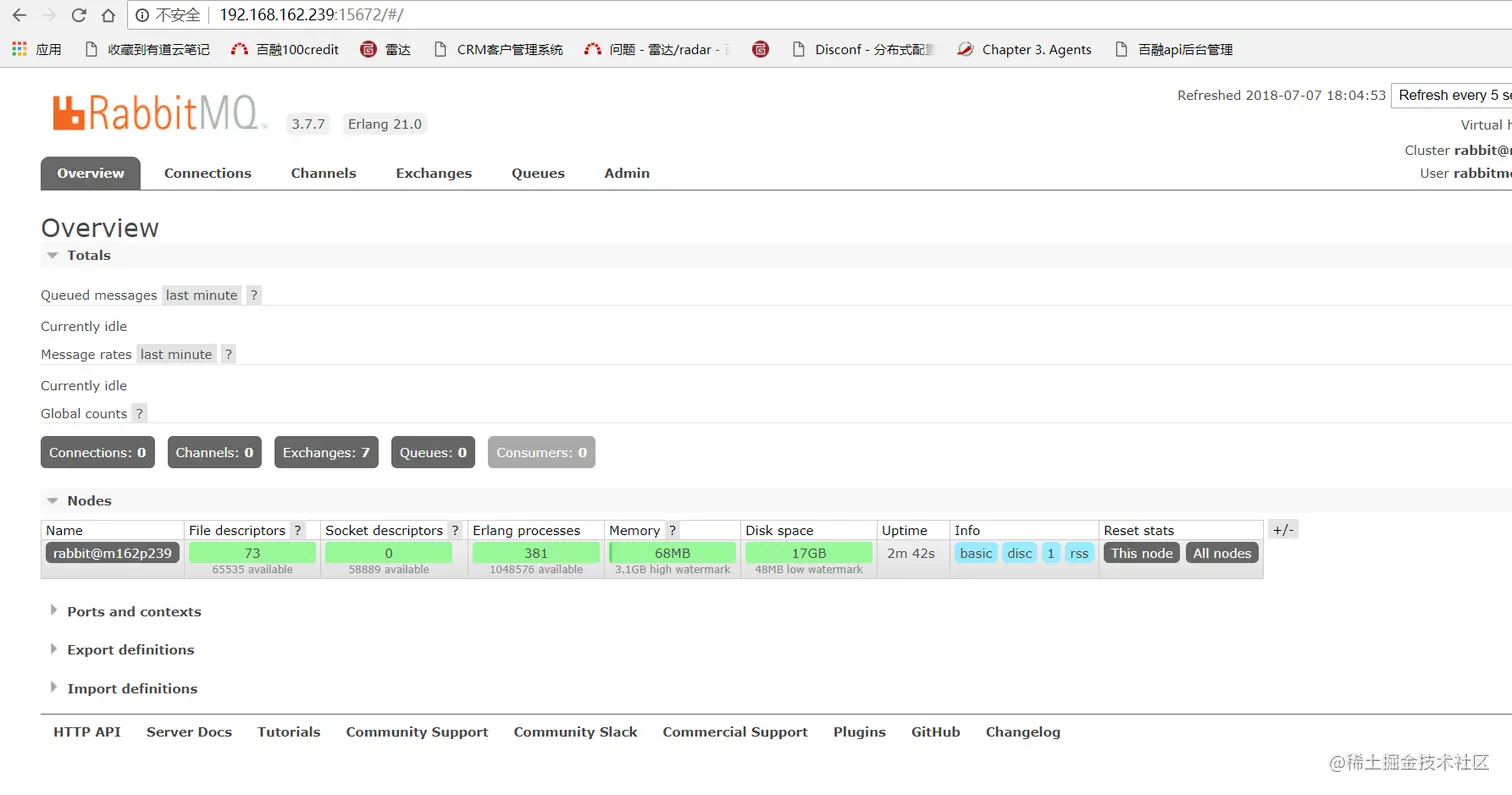Open the 百融api后台管理 bookmark
The width and height of the screenshot is (1512, 795).
click(x=1172, y=49)
